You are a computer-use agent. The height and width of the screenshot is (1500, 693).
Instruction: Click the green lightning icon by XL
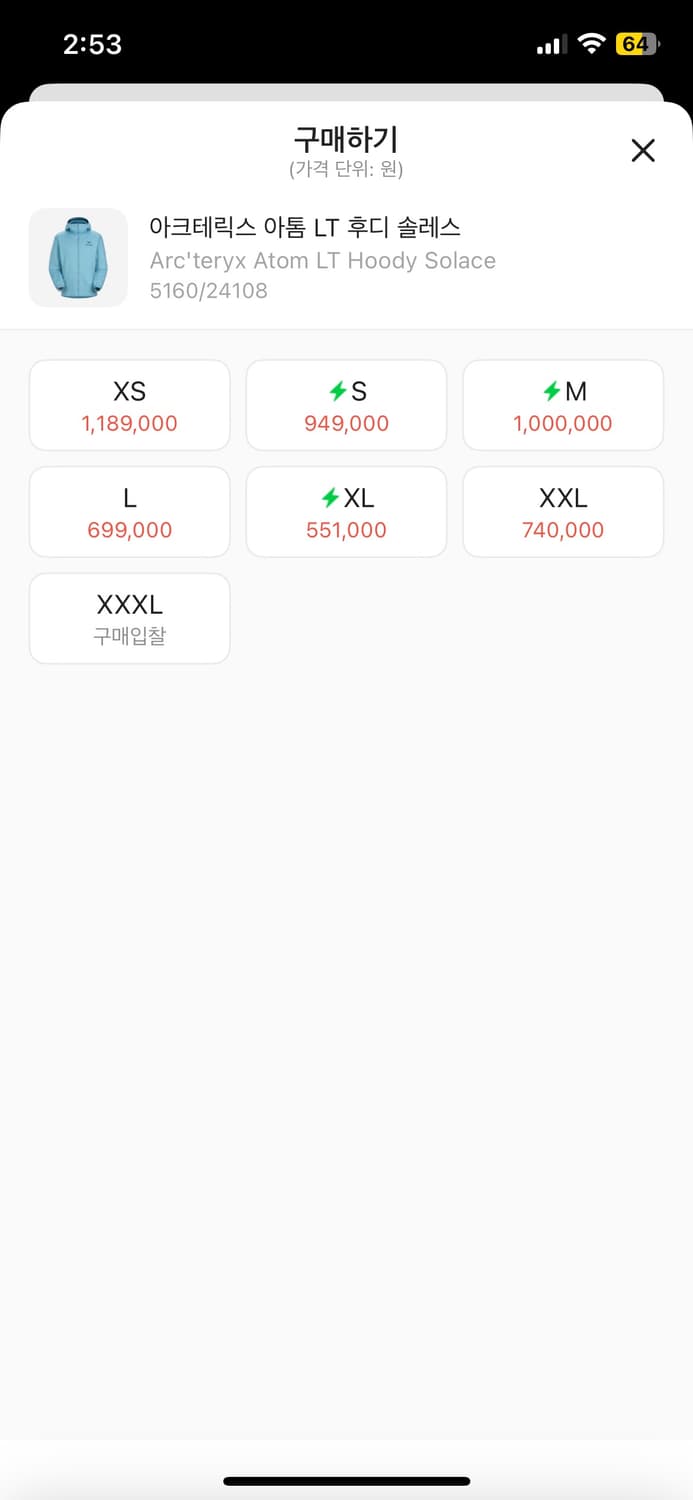point(330,498)
